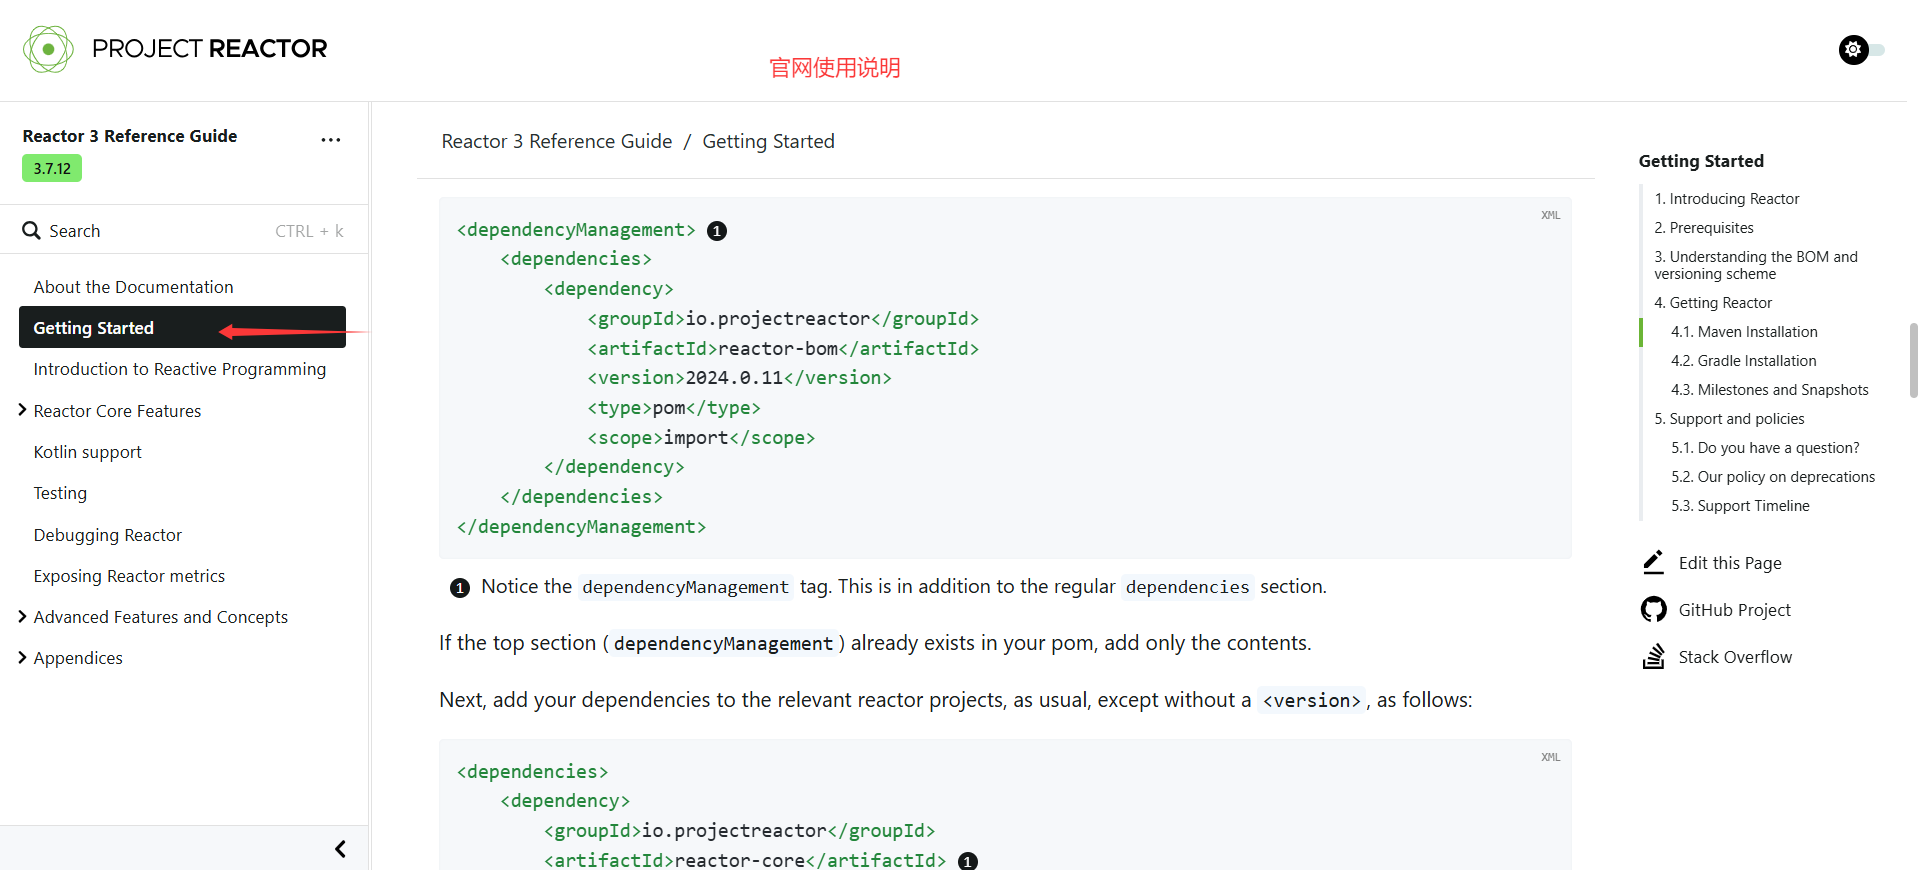Click the Appendices label
Viewport: 1919px width, 870px height.
point(78,658)
